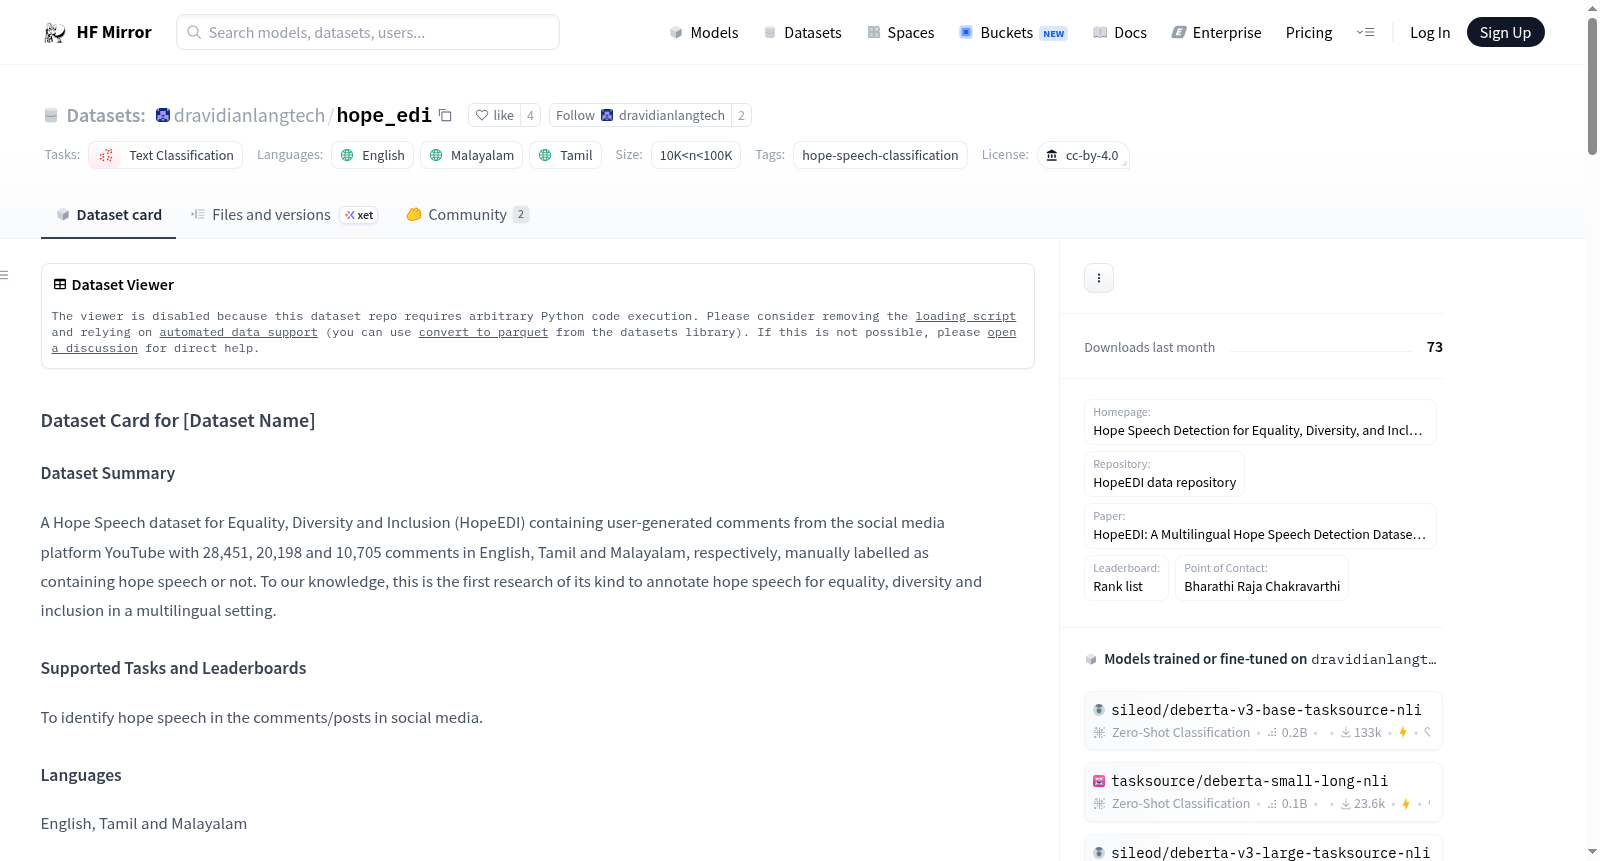The image size is (1600, 861).
Task: Click the like count 4
Action: [530, 116]
